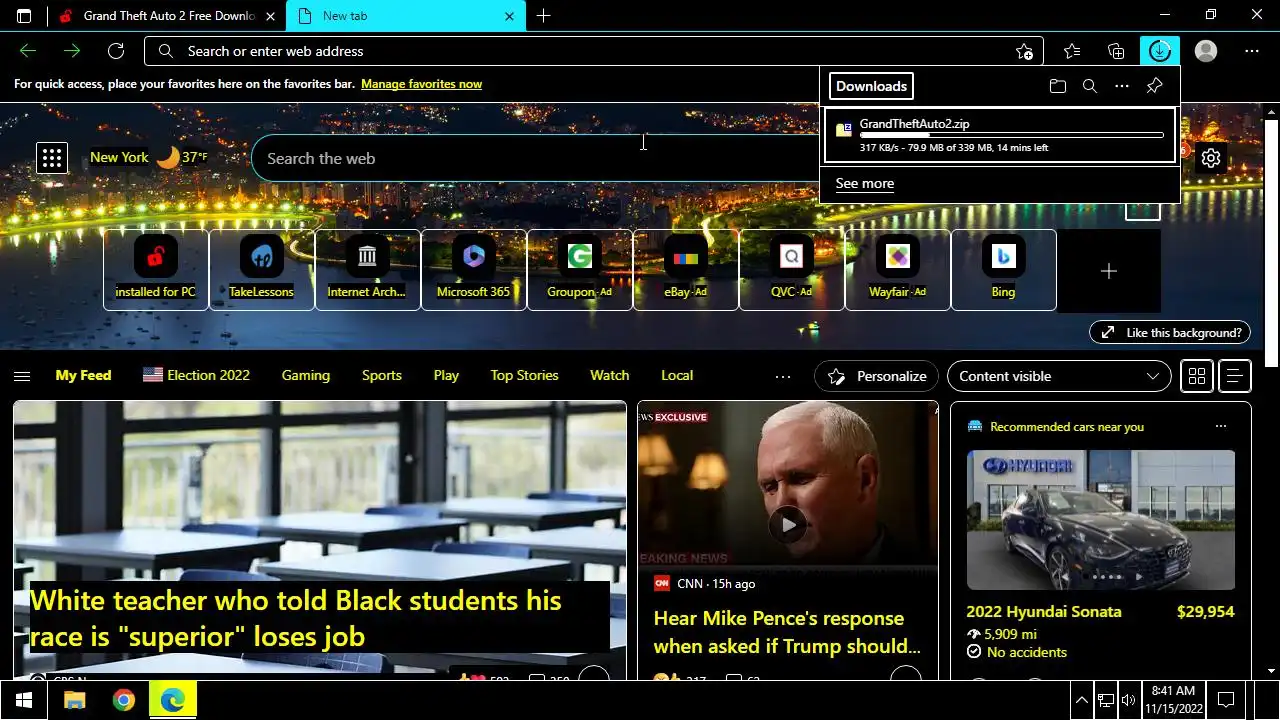
Task: Show hidden system tray icons chevron
Action: [x=1081, y=700]
